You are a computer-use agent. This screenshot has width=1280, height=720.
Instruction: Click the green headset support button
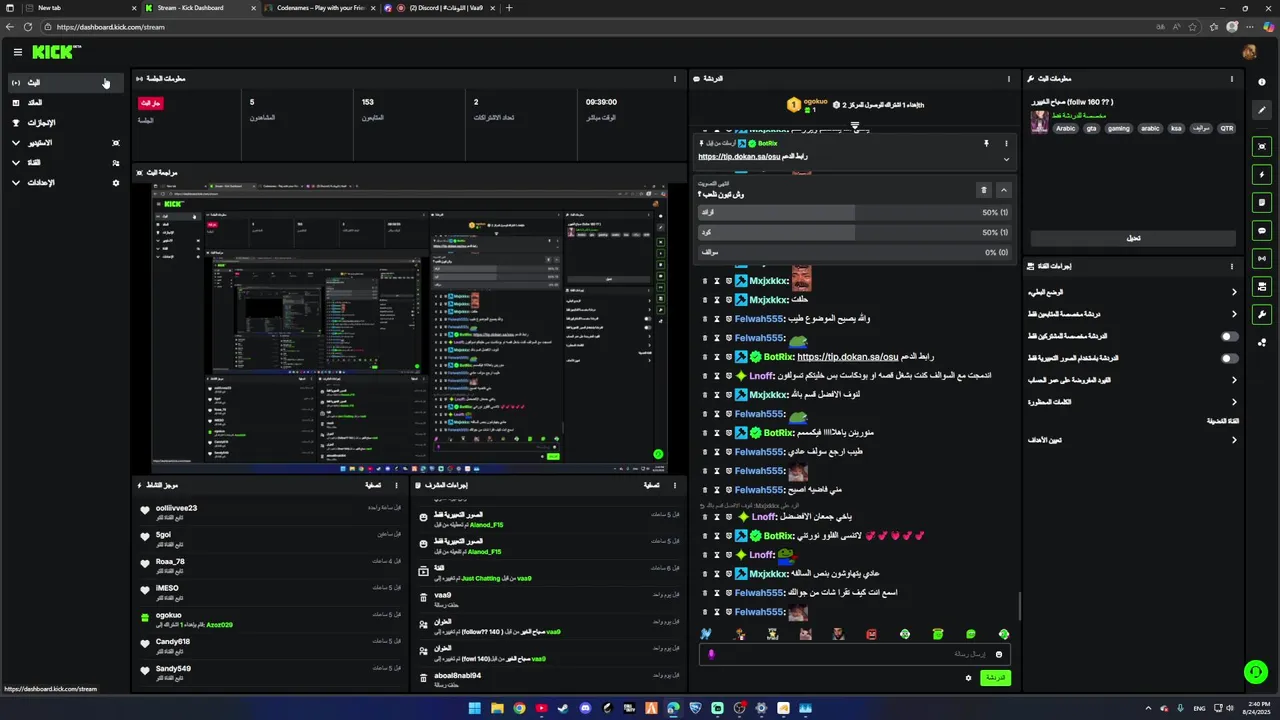click(1255, 671)
